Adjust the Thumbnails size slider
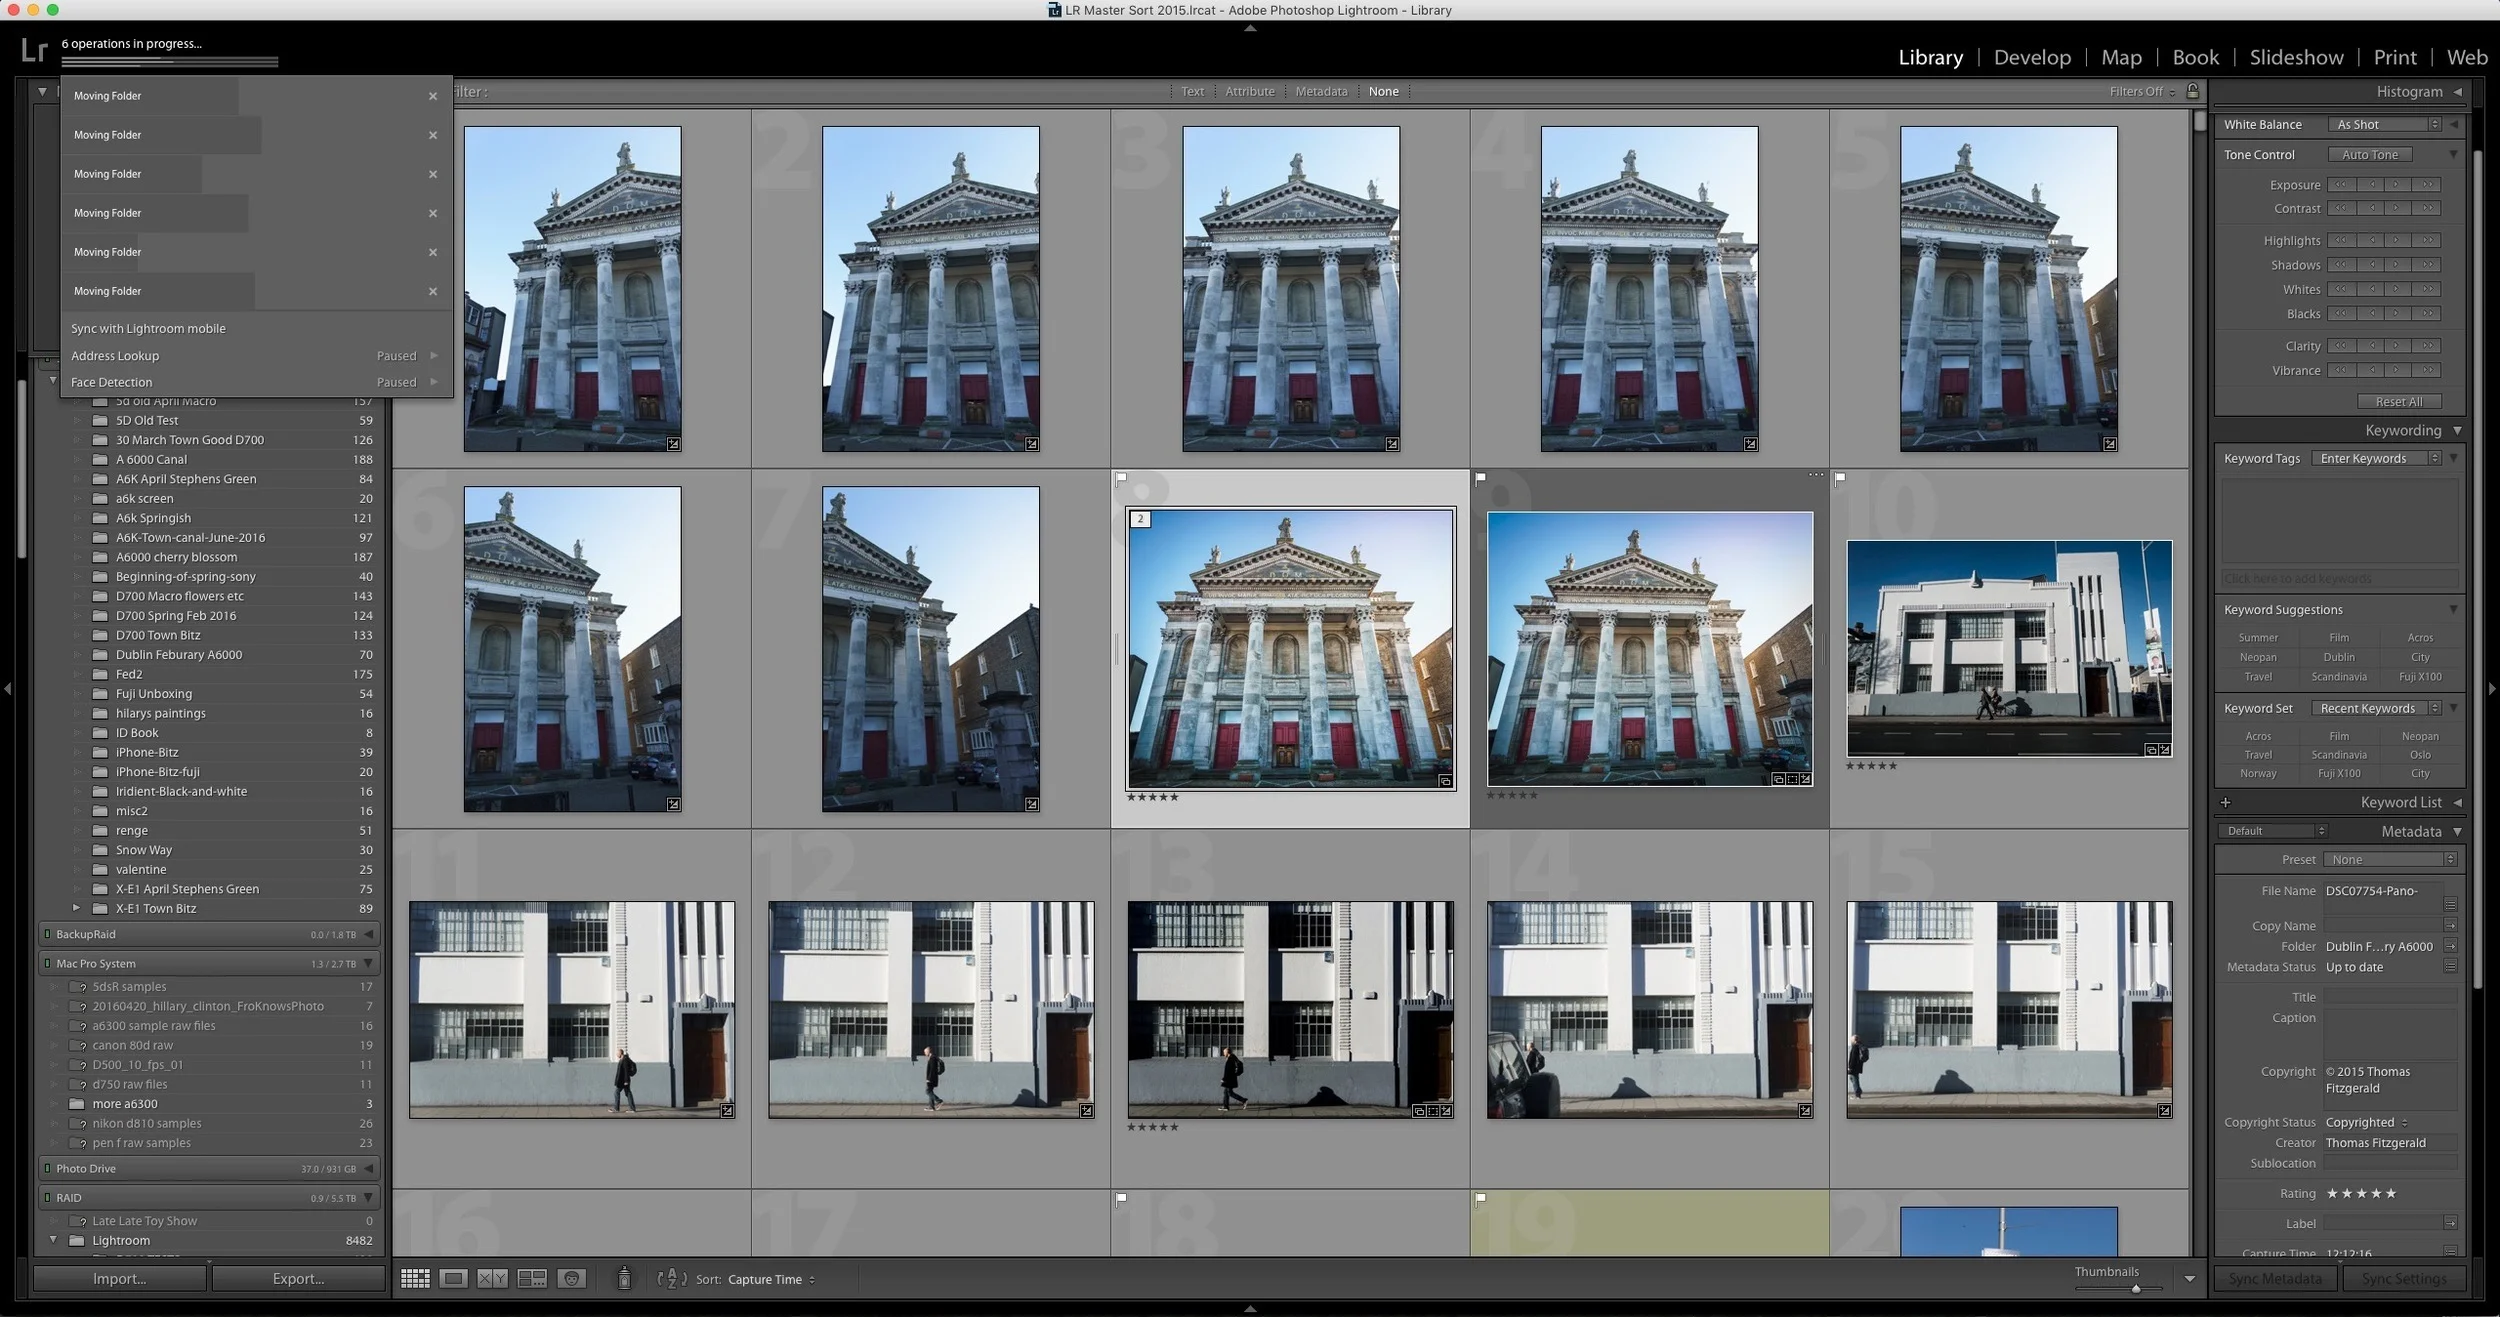The height and width of the screenshot is (1317, 2500). click(x=2134, y=1288)
